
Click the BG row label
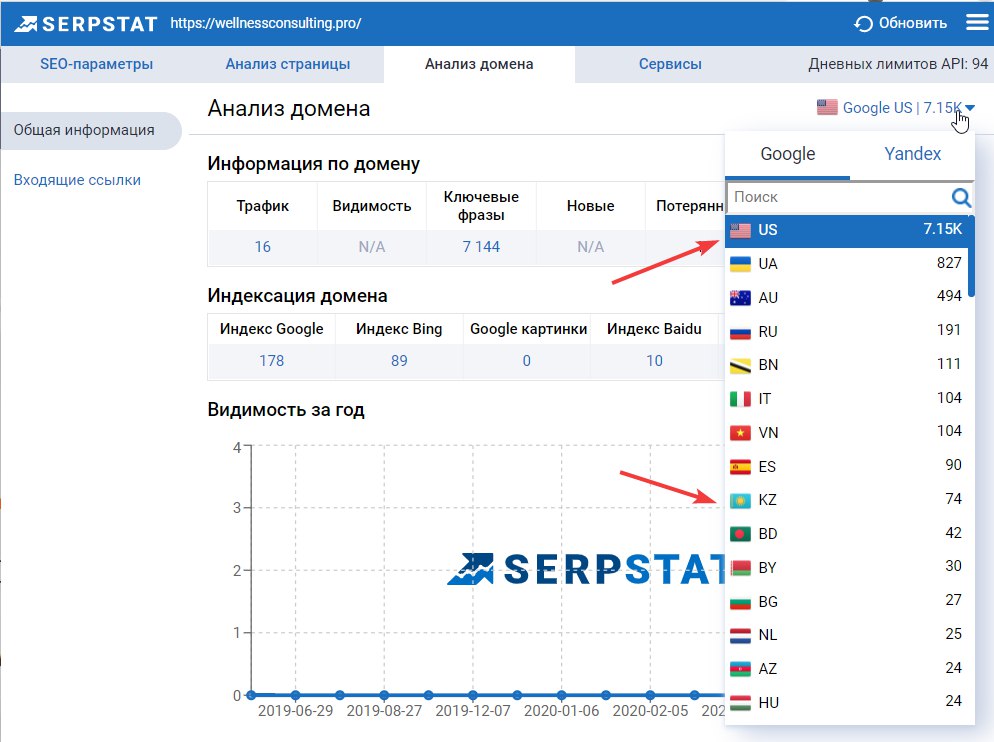(x=768, y=602)
